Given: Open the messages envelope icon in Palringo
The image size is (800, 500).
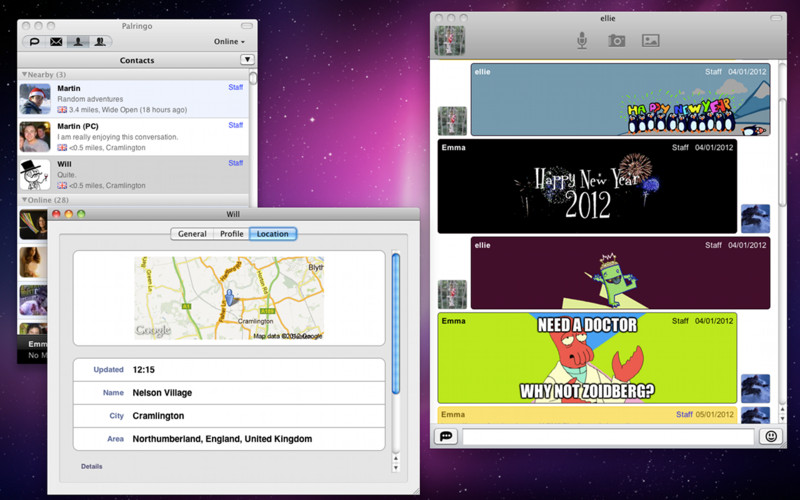Looking at the screenshot, I should coord(56,42).
